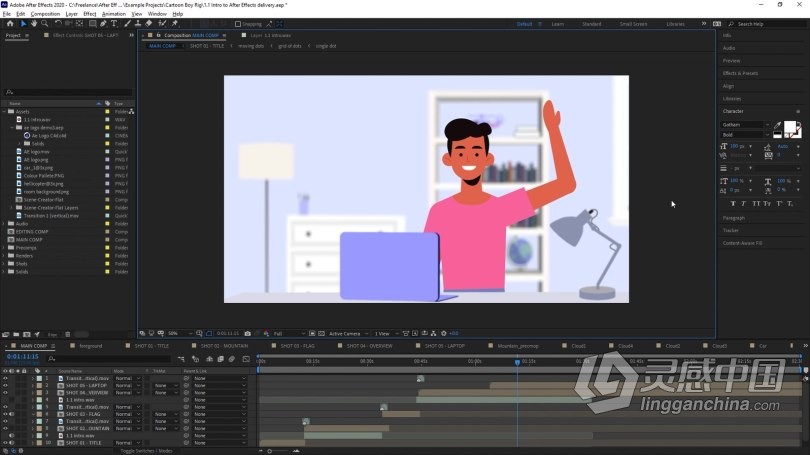This screenshot has width=810, height=455.
Task: Click new folder icon in Project panel
Action: pos(16,335)
